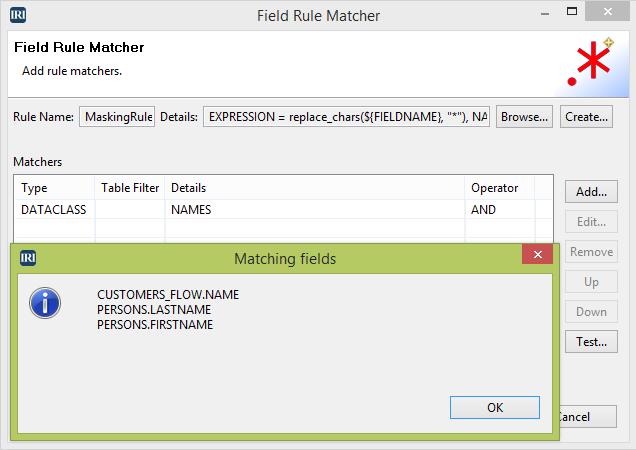This screenshot has width=636, height=450.
Task: Click the Details expression text field
Action: 346,117
